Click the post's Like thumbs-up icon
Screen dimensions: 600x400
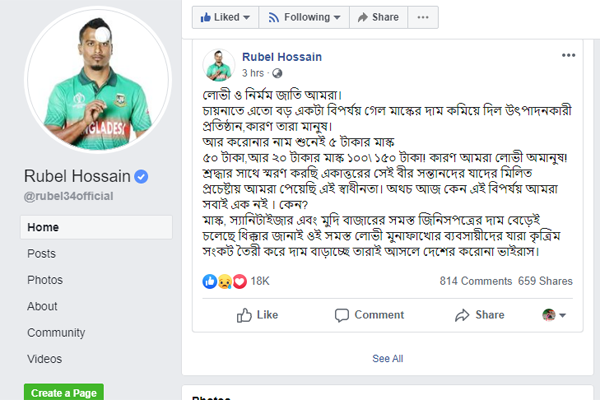tap(244, 315)
